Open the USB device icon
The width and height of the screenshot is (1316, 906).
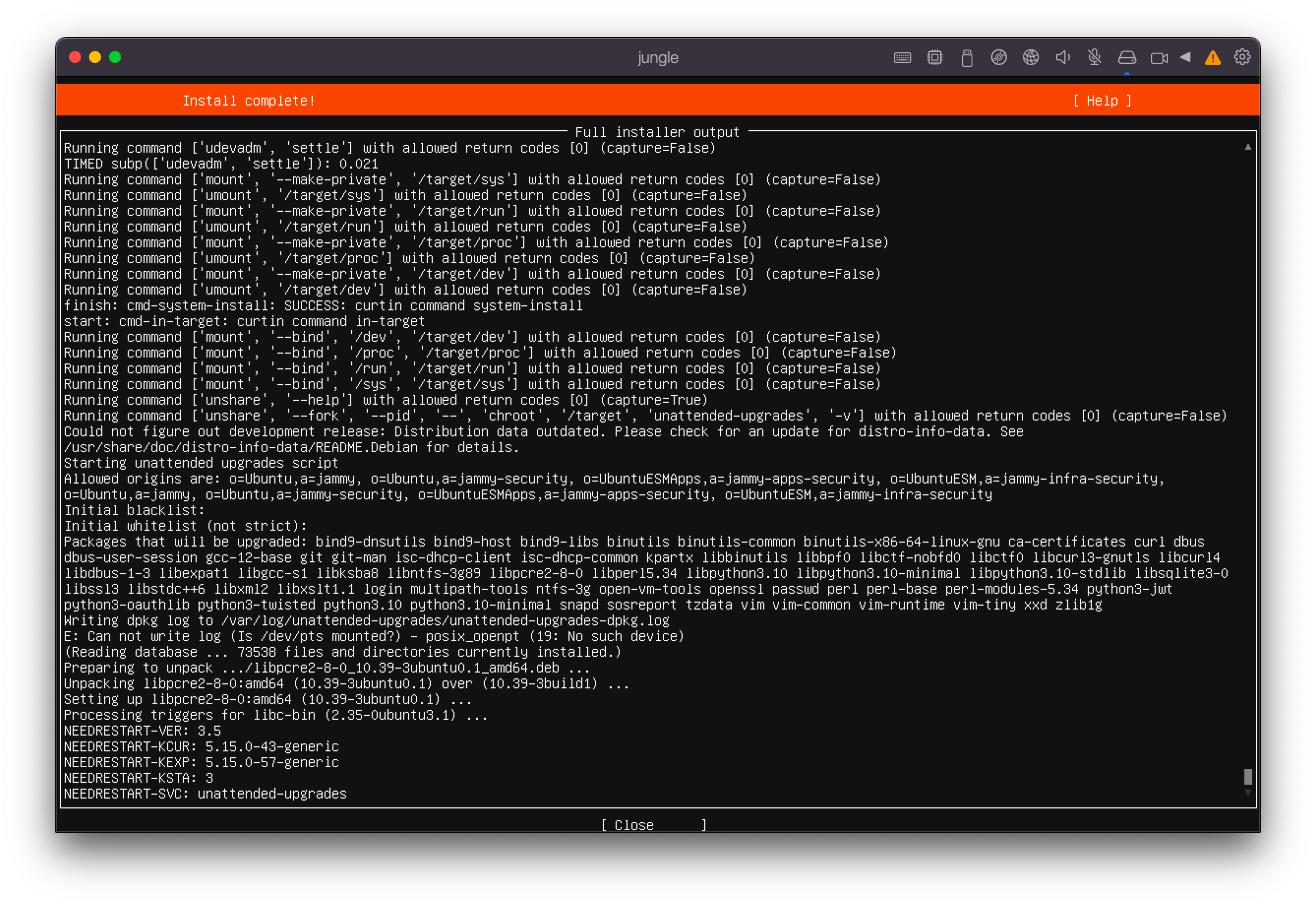pos(966,58)
